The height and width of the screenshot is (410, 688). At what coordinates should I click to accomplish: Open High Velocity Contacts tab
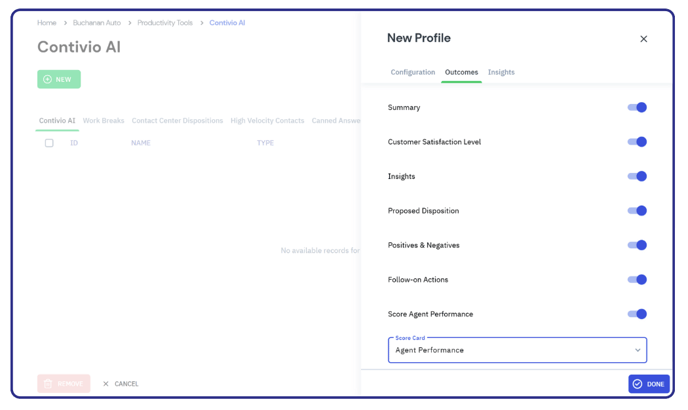point(267,121)
